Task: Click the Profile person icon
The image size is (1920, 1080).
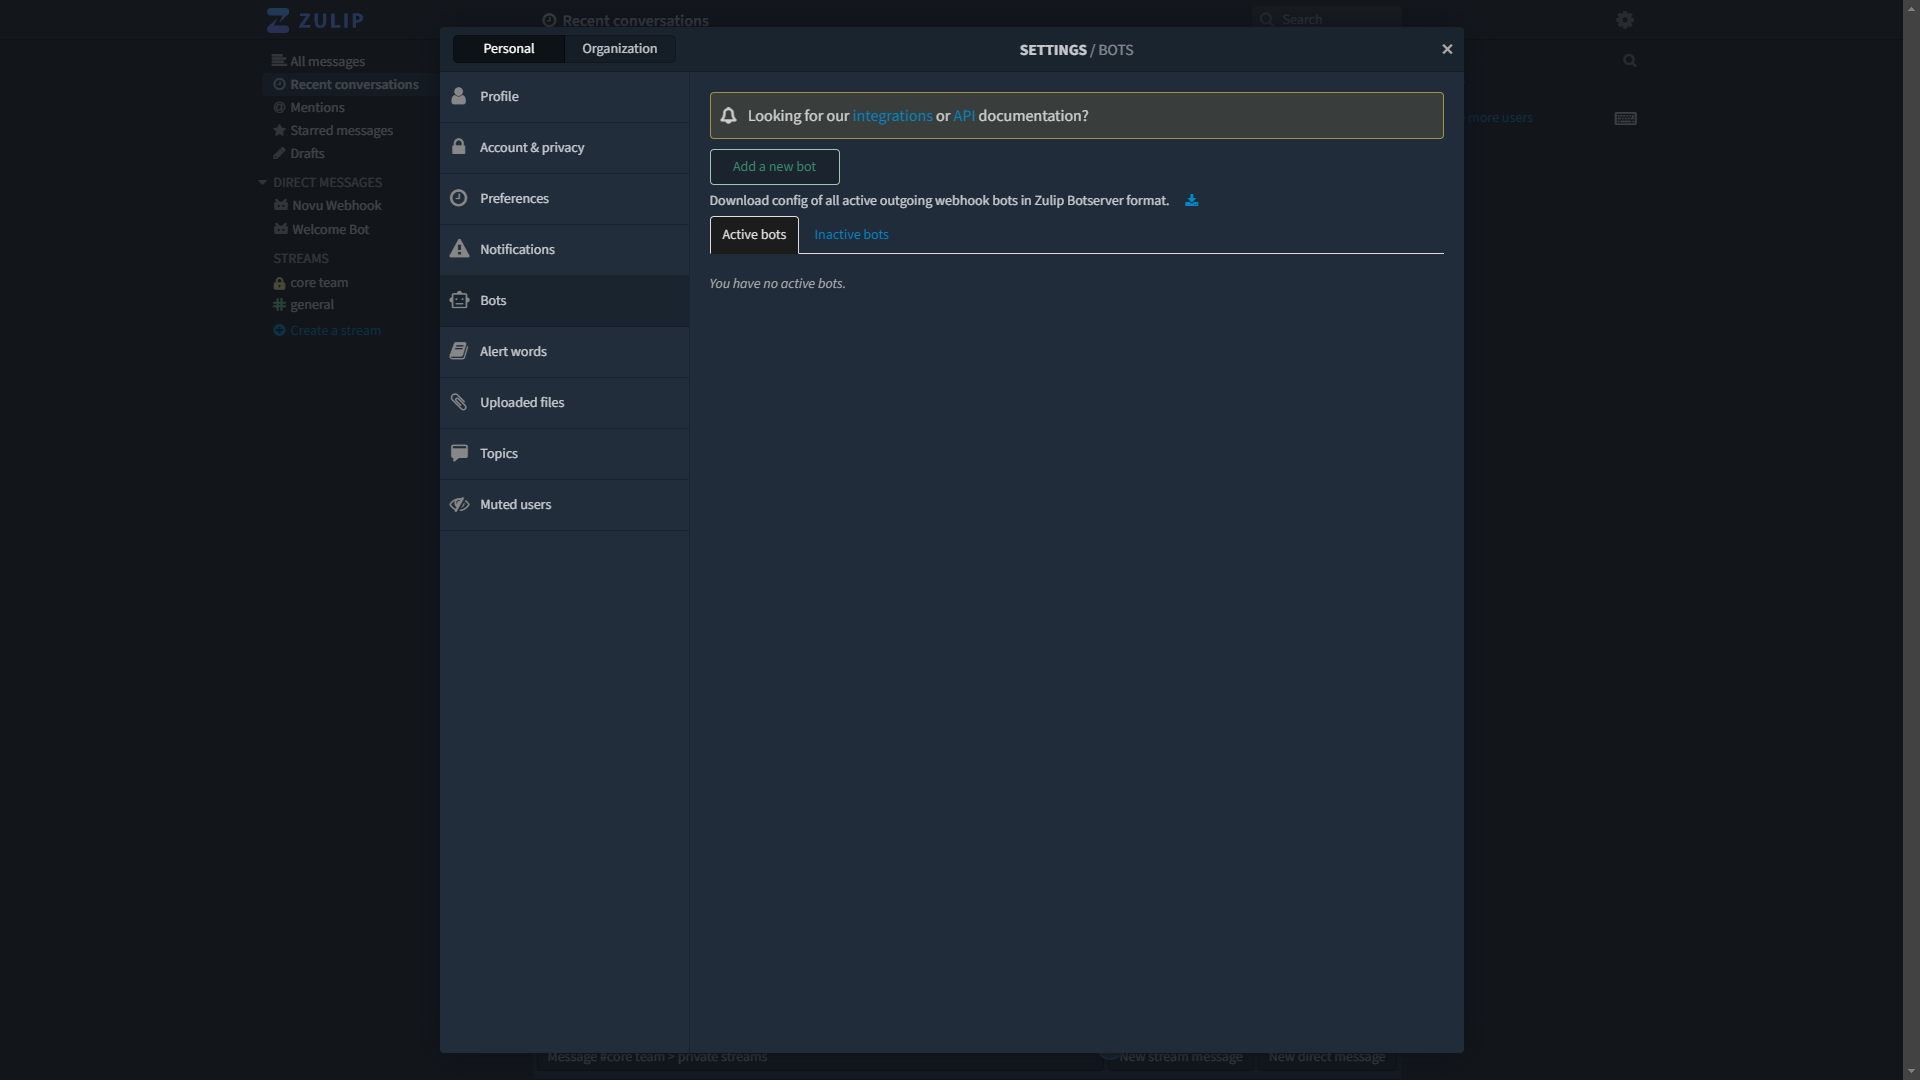Action: (x=460, y=96)
